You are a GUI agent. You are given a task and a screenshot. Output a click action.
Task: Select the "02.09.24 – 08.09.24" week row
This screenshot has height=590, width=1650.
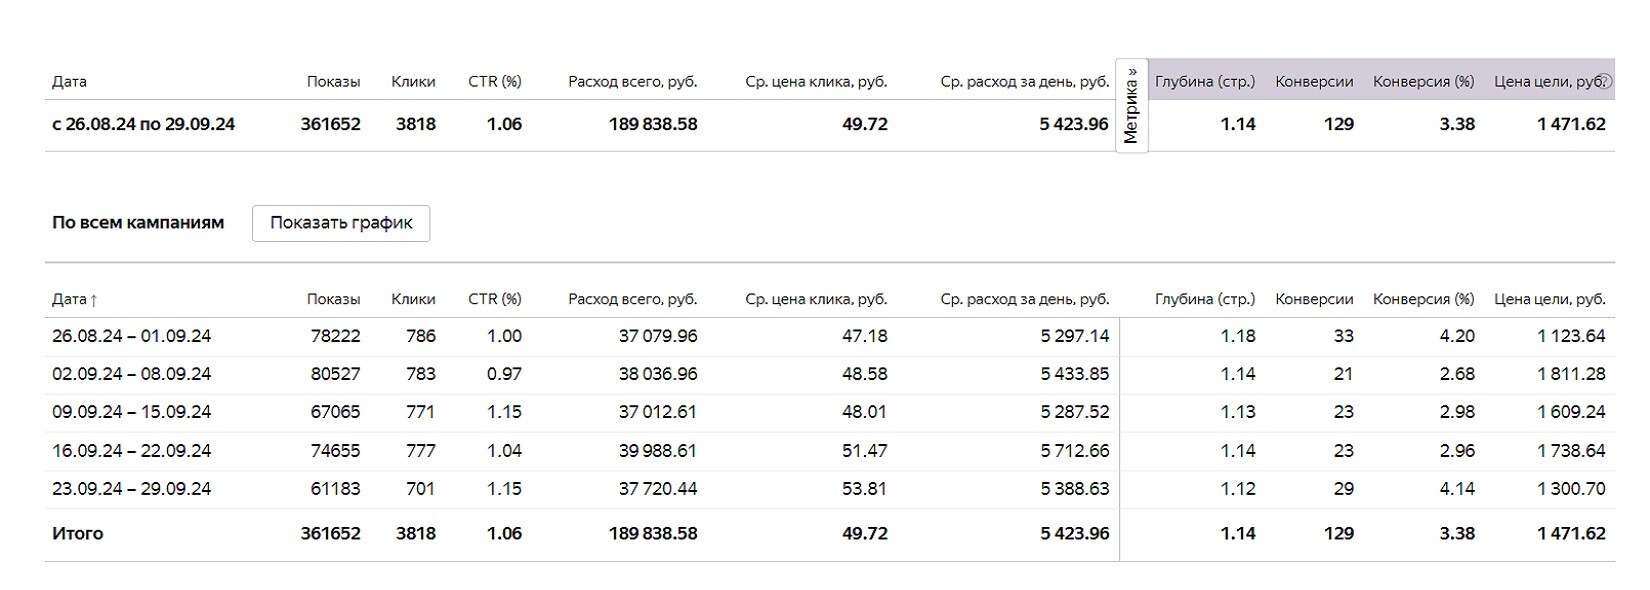[x=131, y=374]
